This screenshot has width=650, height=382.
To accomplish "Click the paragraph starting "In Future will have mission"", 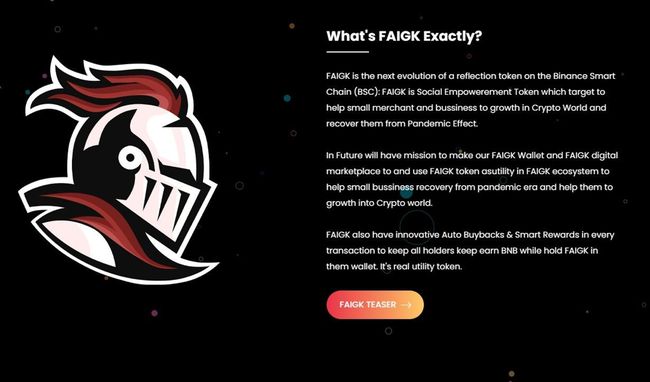I will coord(472,179).
